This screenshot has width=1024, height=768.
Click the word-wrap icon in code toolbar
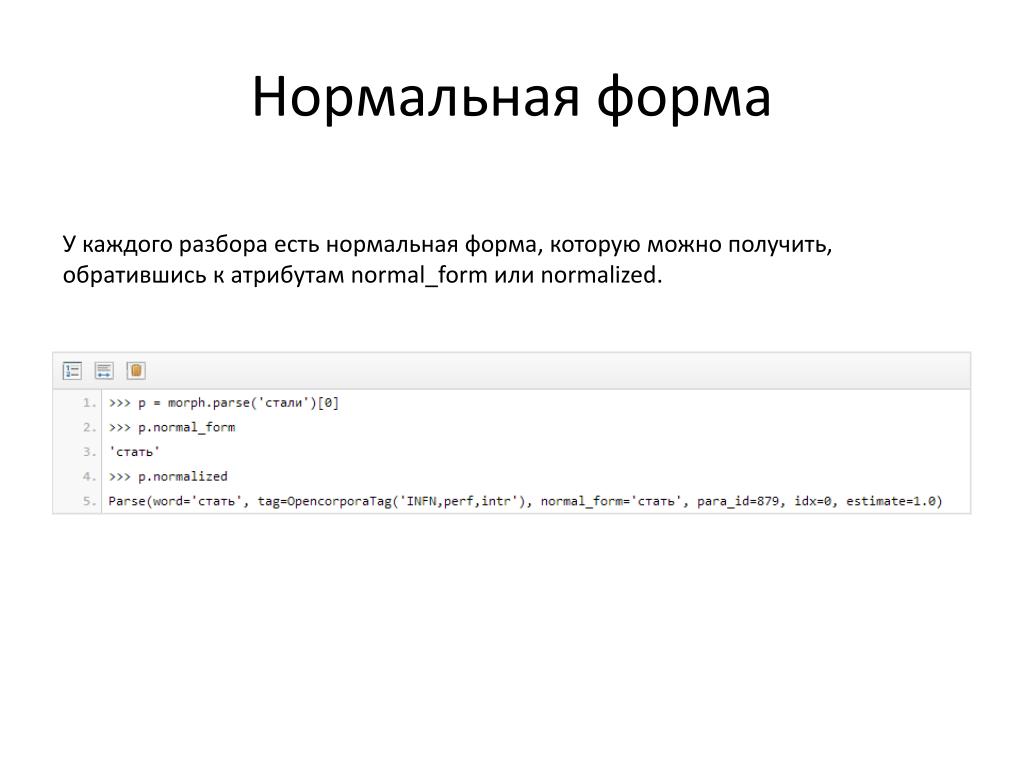(x=104, y=371)
